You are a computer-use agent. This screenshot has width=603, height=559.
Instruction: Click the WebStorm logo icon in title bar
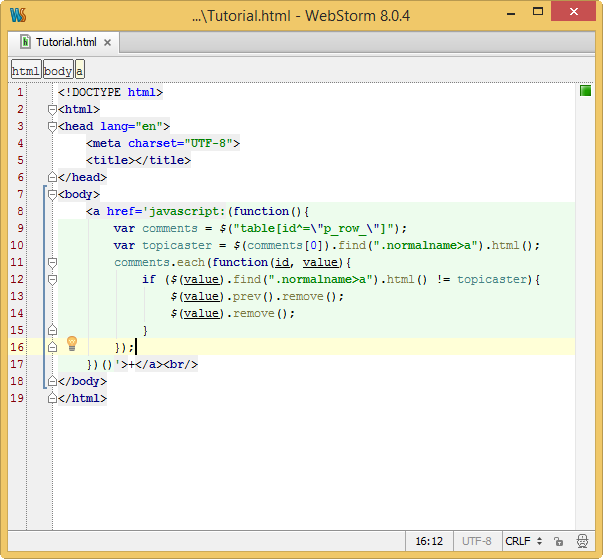(x=18, y=15)
